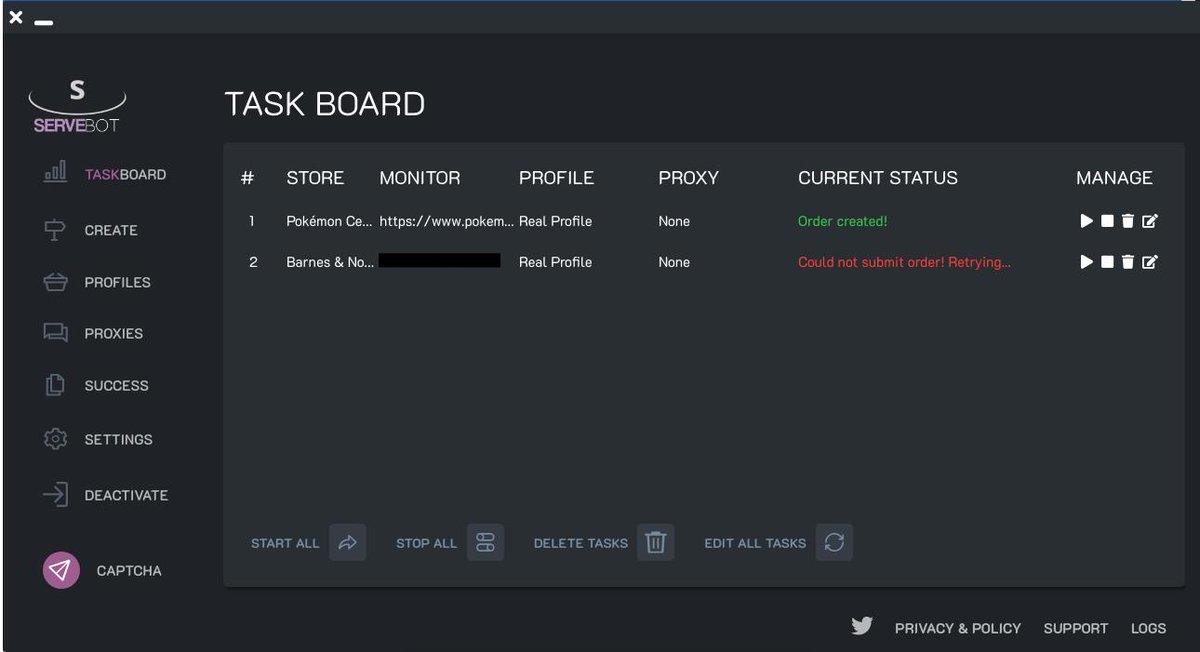The height and width of the screenshot is (652, 1200).
Task: Click the Edit All Tasks refresh icon
Action: tap(835, 543)
